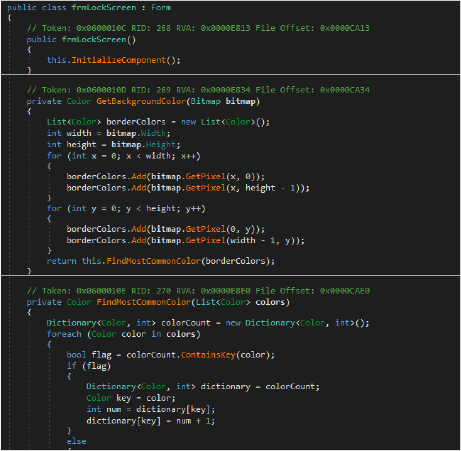Click the colorCount variable declaration name

(186, 323)
